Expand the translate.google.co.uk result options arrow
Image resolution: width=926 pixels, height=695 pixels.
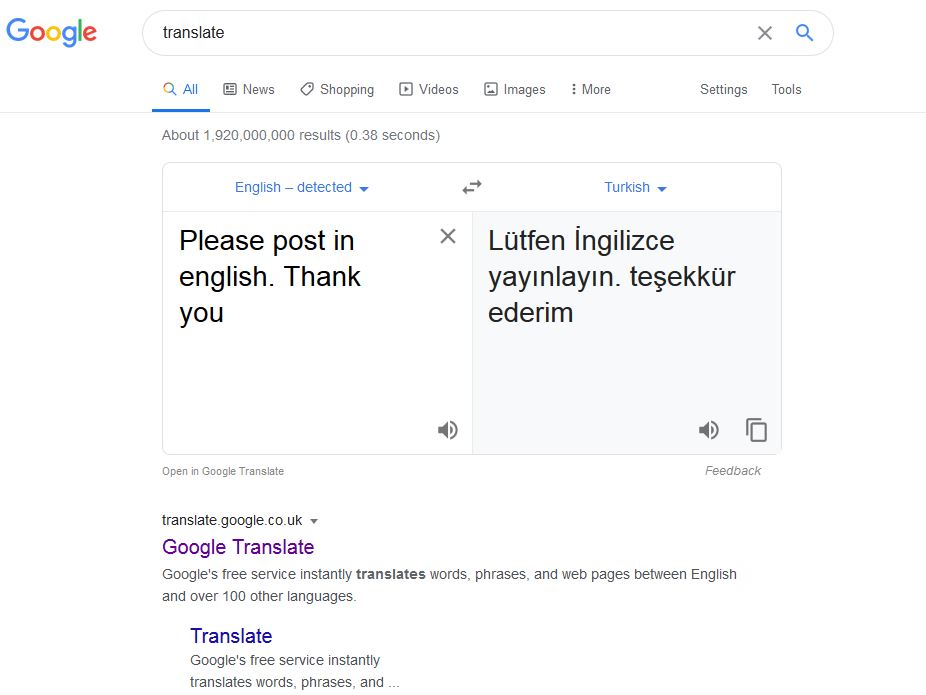(314, 521)
